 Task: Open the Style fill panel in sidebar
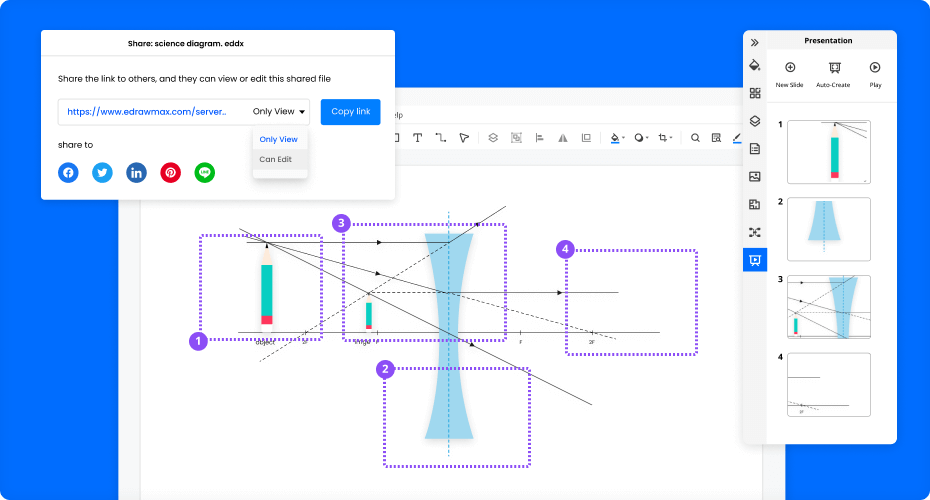click(754, 65)
